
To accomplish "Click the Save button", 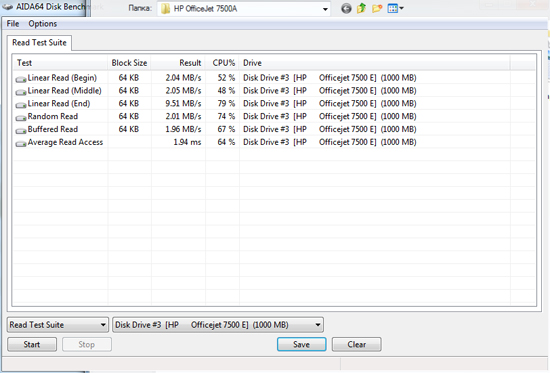I will click(x=302, y=344).
